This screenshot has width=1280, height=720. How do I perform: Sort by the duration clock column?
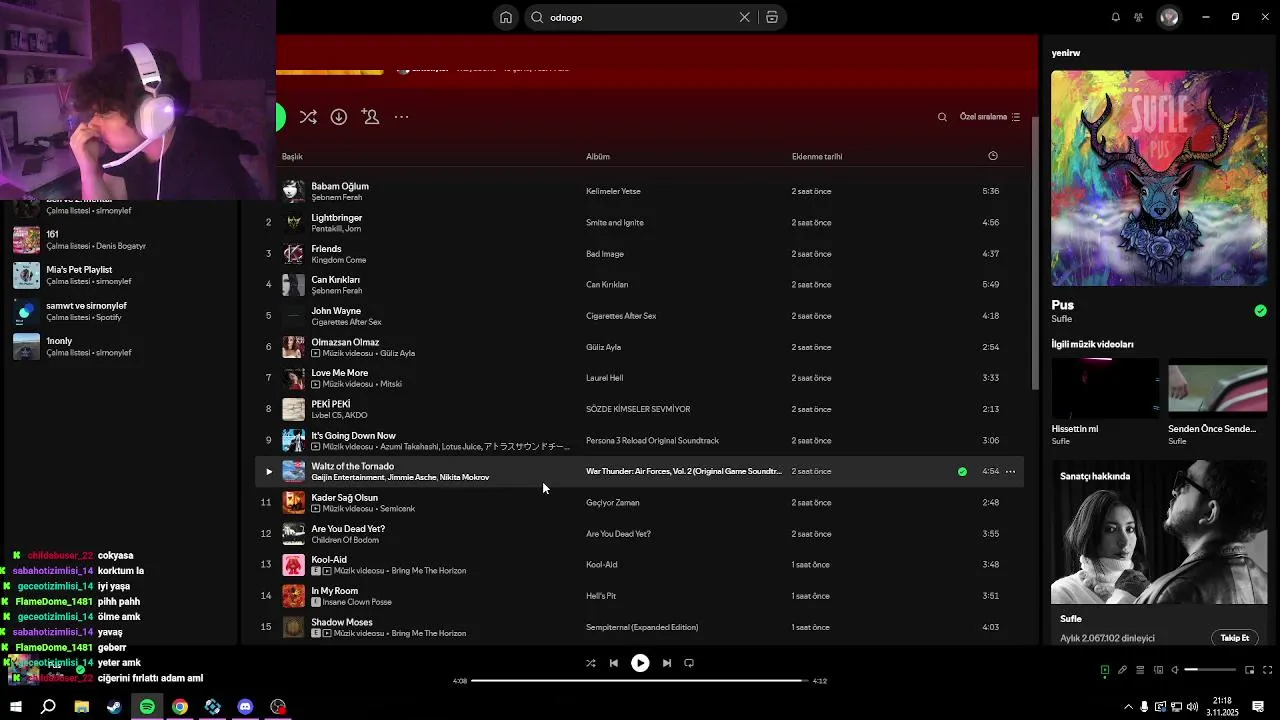click(x=993, y=156)
